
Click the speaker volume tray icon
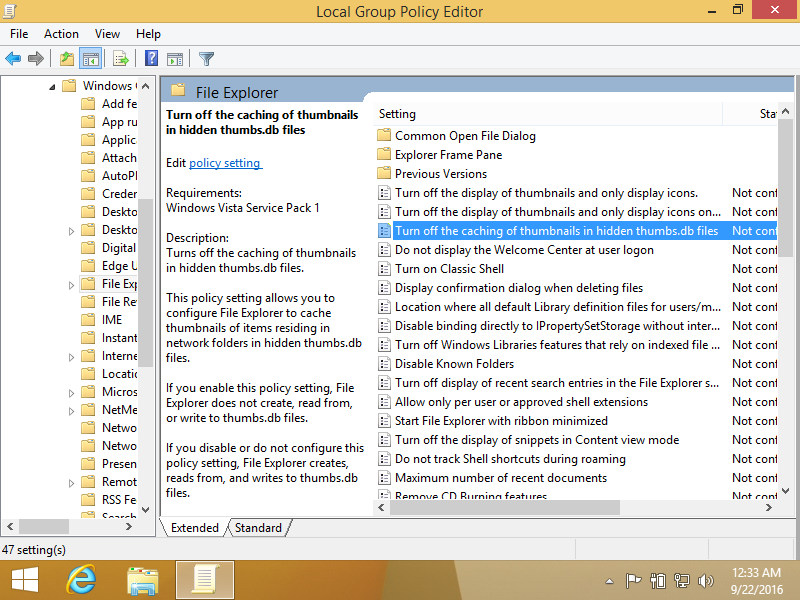coord(706,581)
